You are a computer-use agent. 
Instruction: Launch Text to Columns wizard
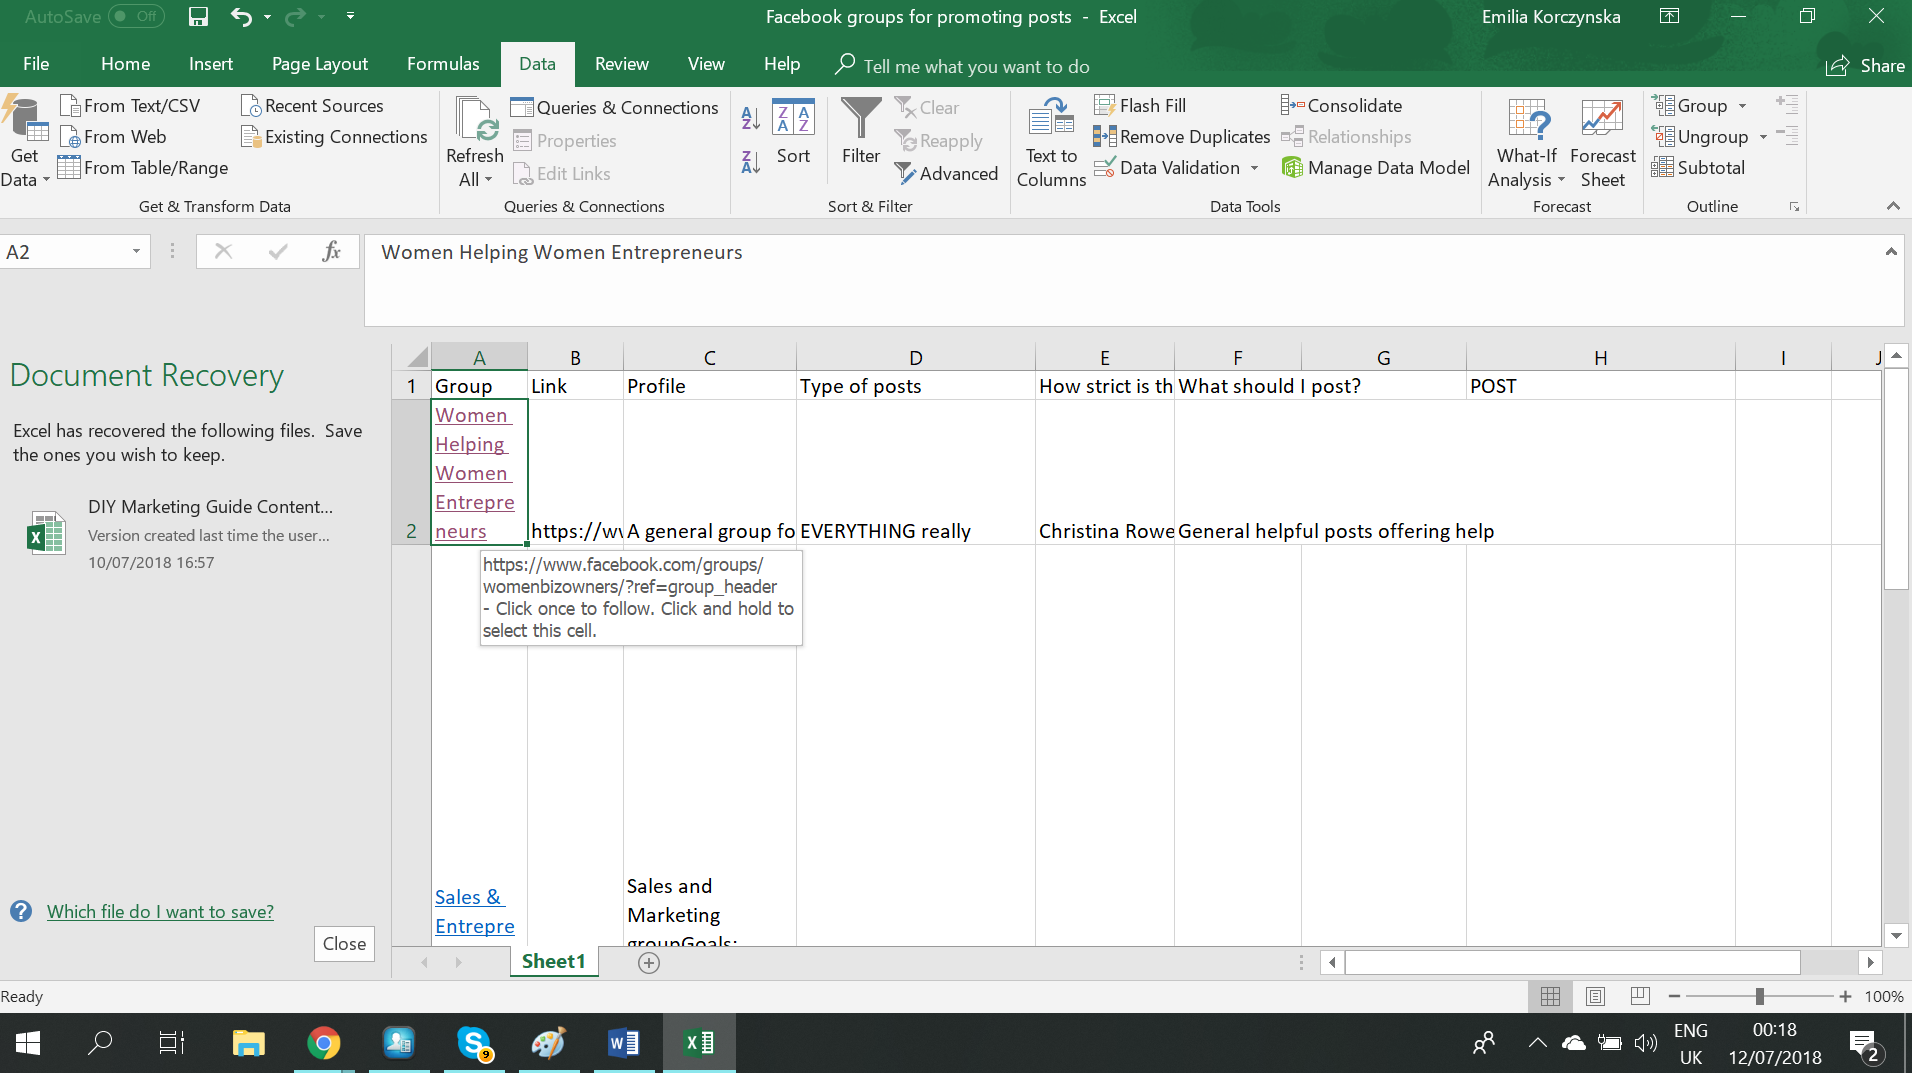[x=1051, y=143]
